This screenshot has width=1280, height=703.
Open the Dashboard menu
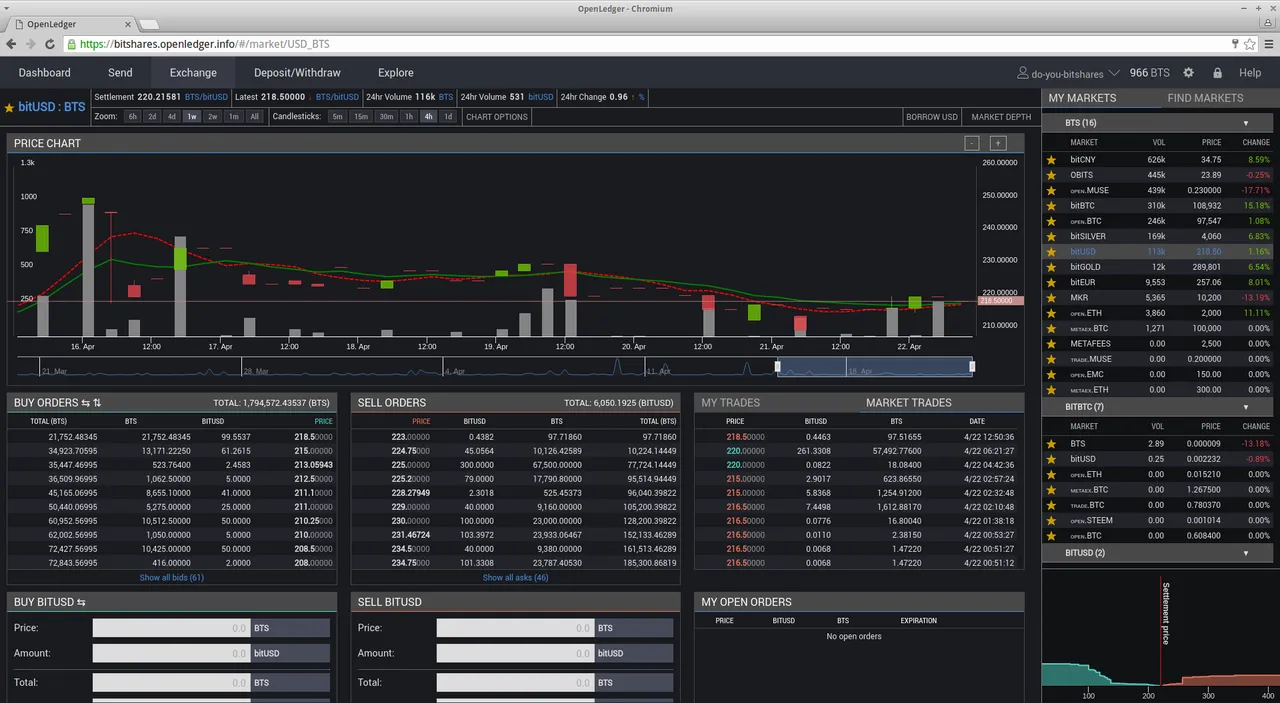pos(45,73)
